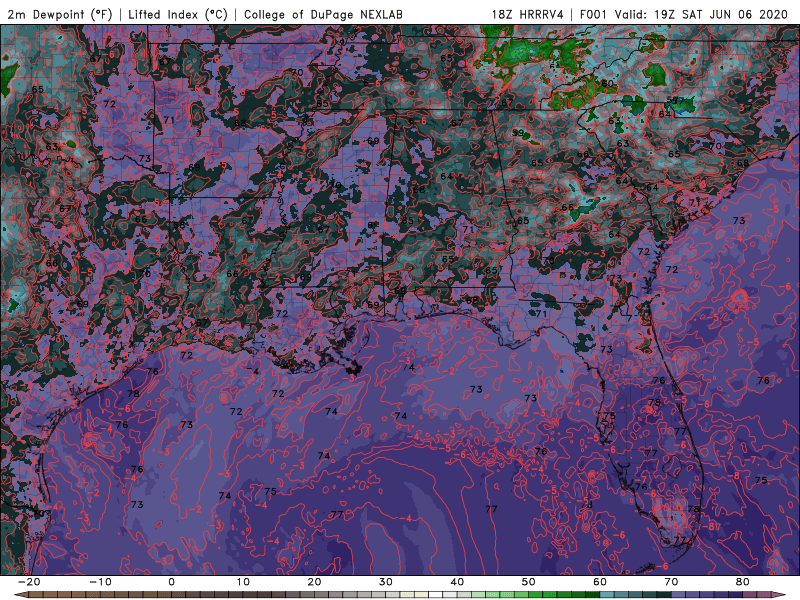Select the 0 tick label on the colorbar

pyautogui.click(x=171, y=582)
